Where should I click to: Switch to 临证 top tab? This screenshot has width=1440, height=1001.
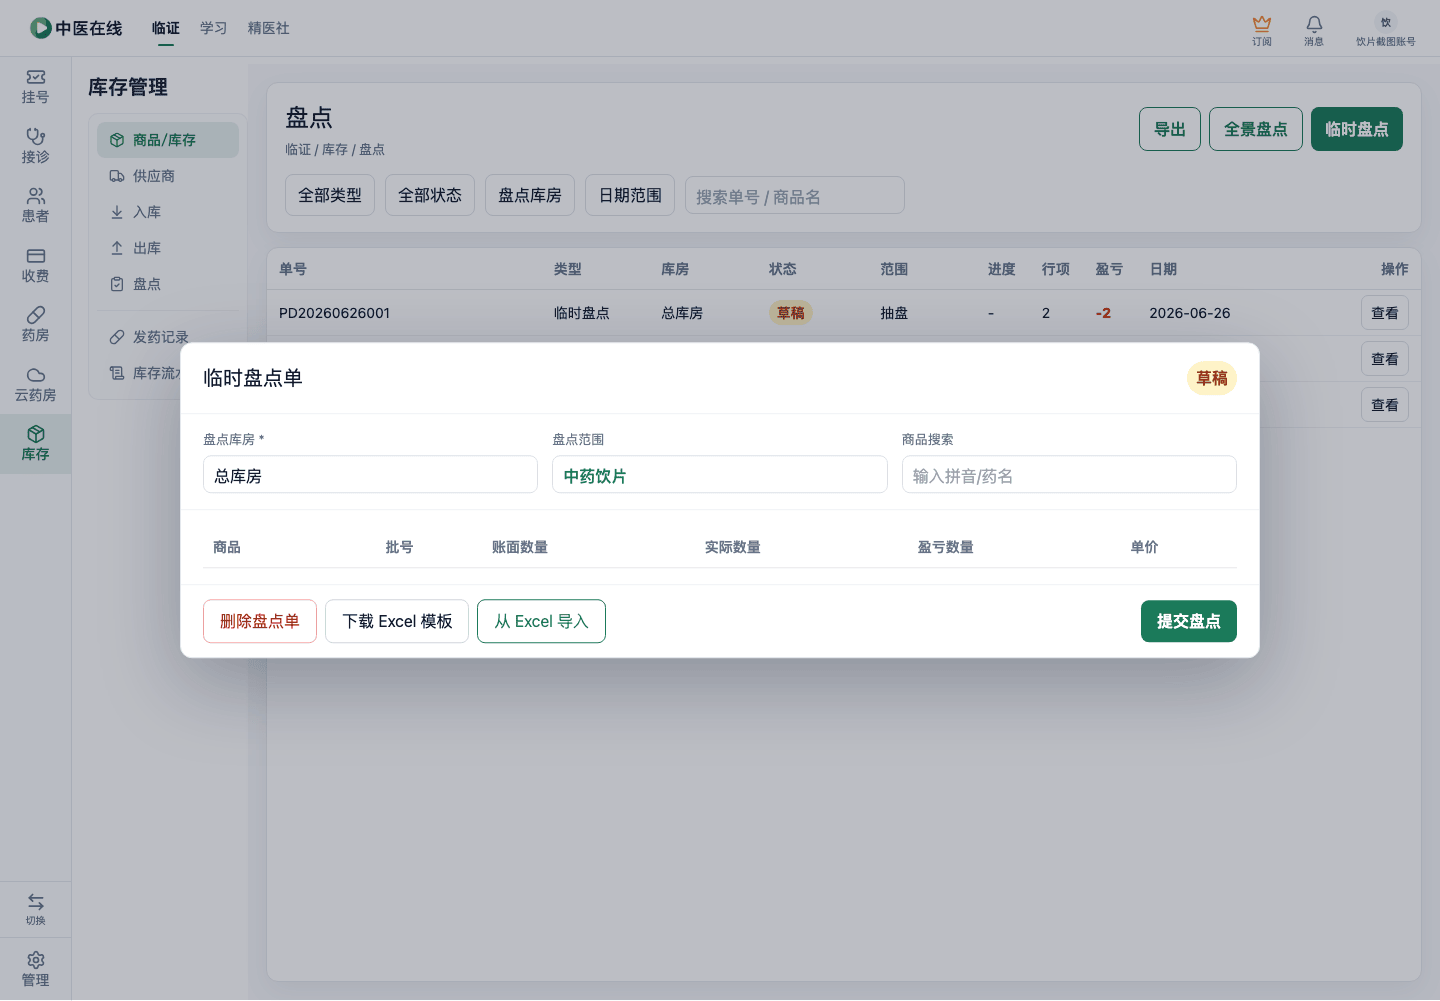tap(166, 28)
